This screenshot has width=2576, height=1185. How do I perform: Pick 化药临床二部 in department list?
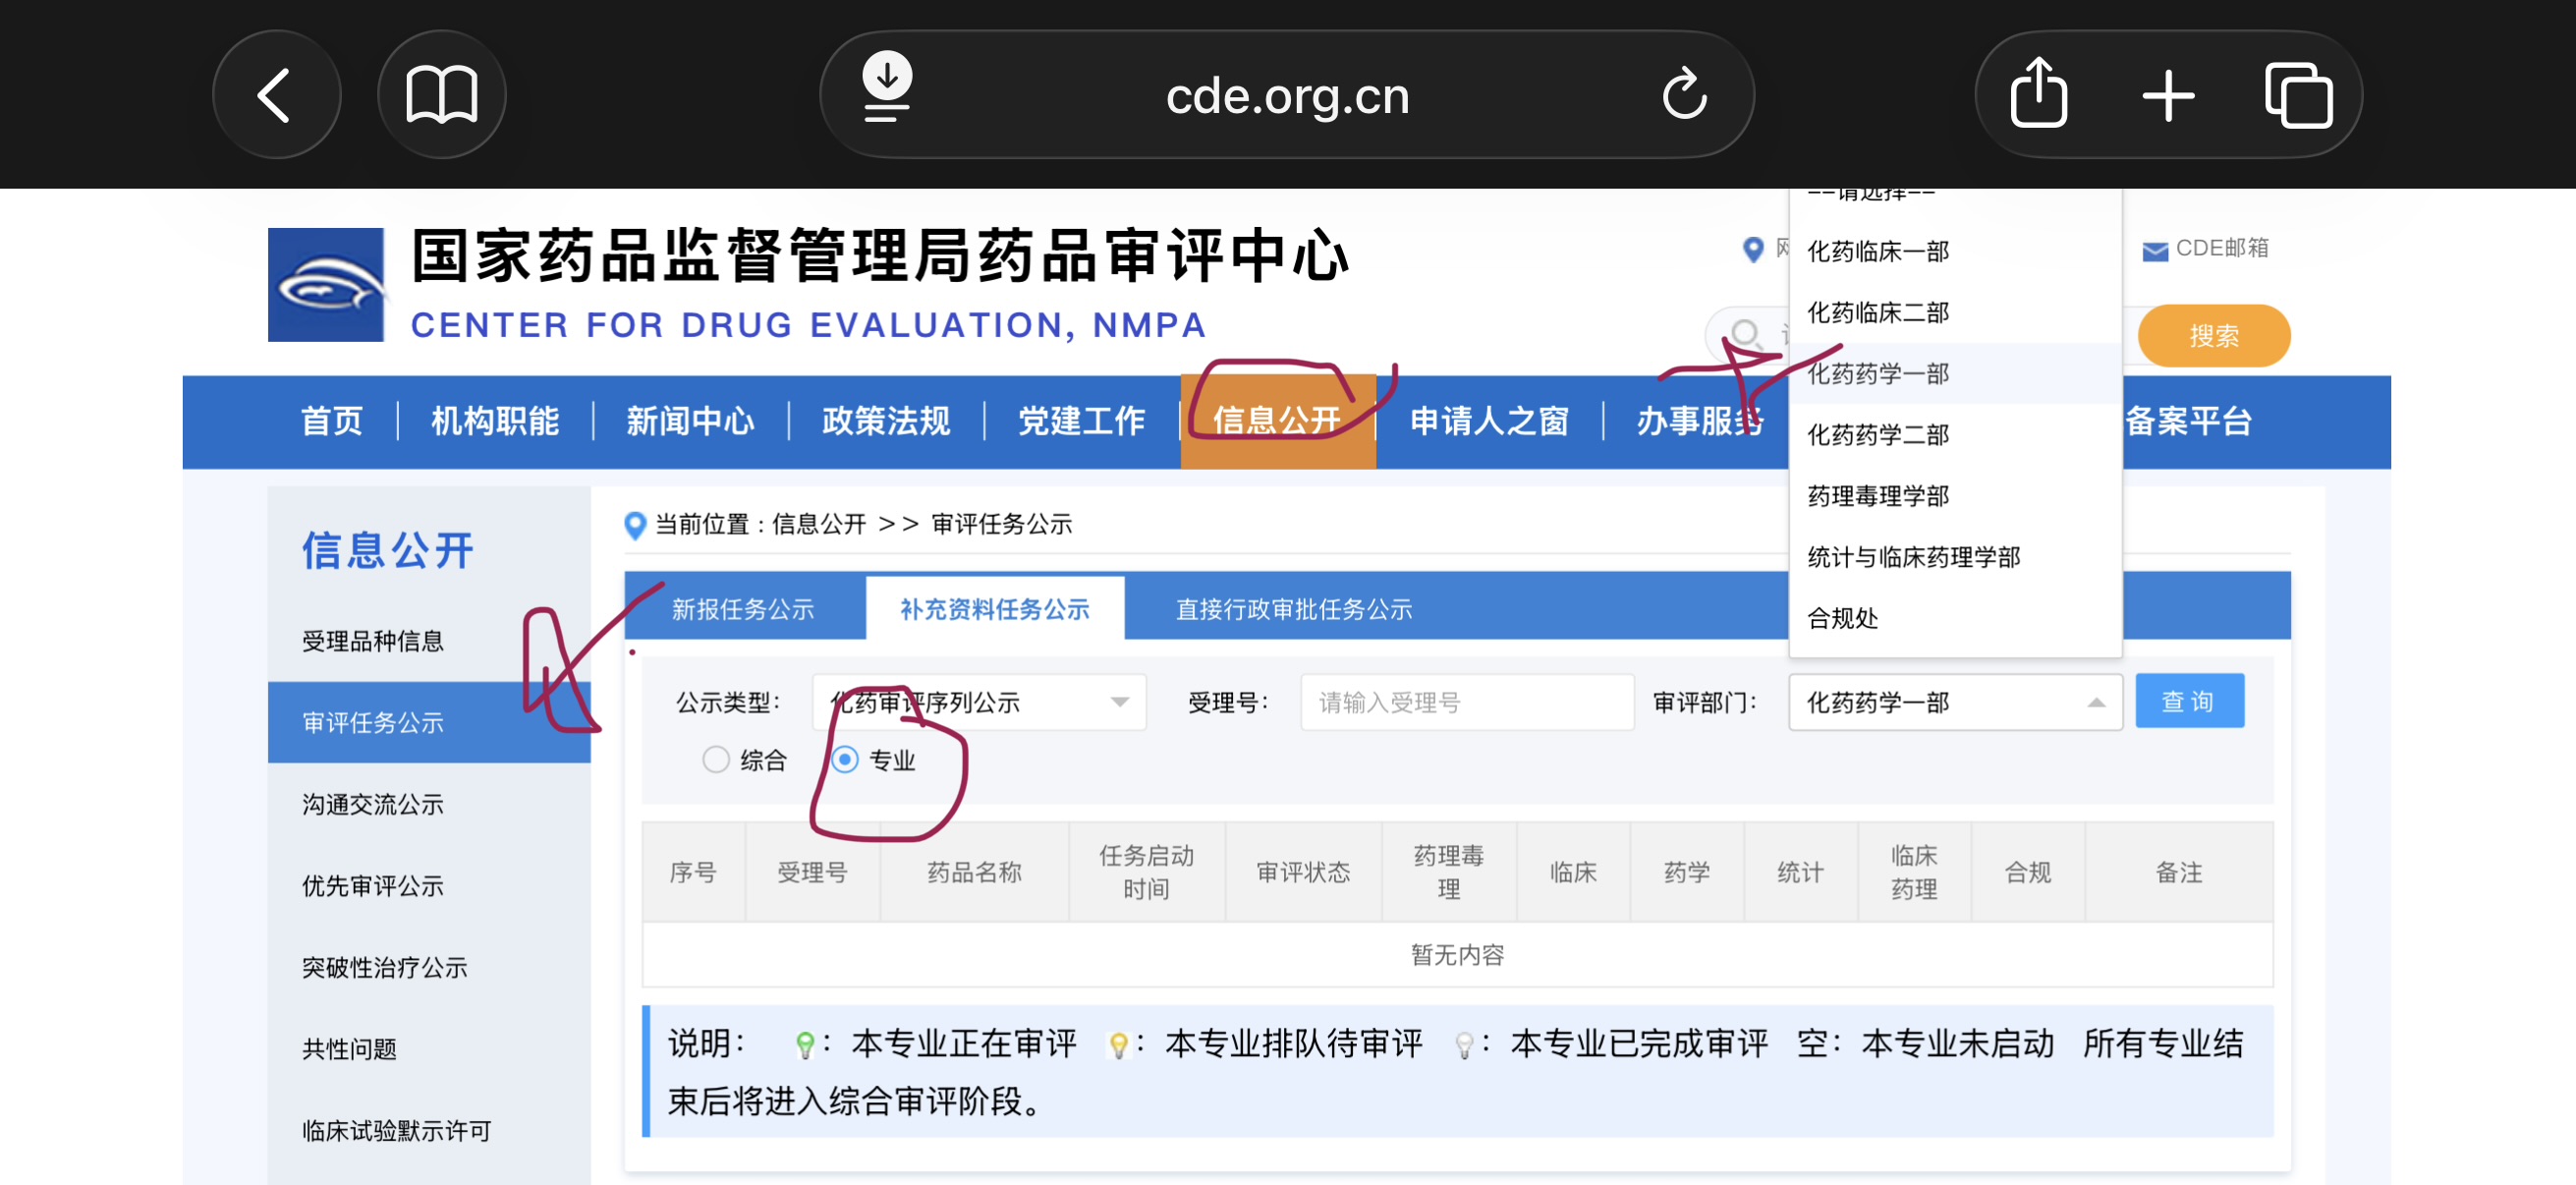coord(1877,313)
